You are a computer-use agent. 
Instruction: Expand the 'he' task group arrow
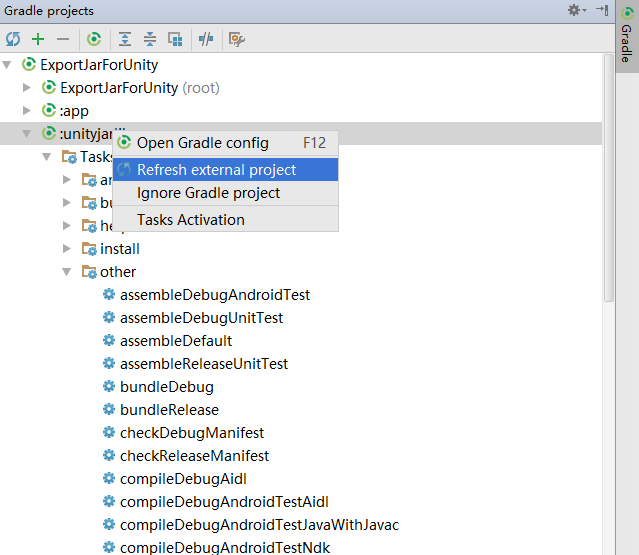coord(67,225)
